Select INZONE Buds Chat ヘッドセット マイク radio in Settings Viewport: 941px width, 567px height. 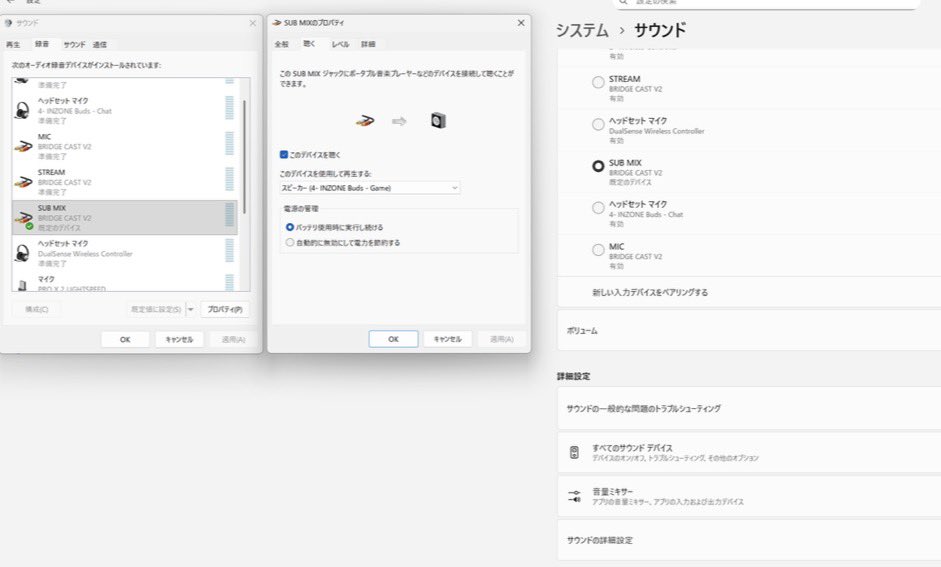pyautogui.click(x=598, y=208)
